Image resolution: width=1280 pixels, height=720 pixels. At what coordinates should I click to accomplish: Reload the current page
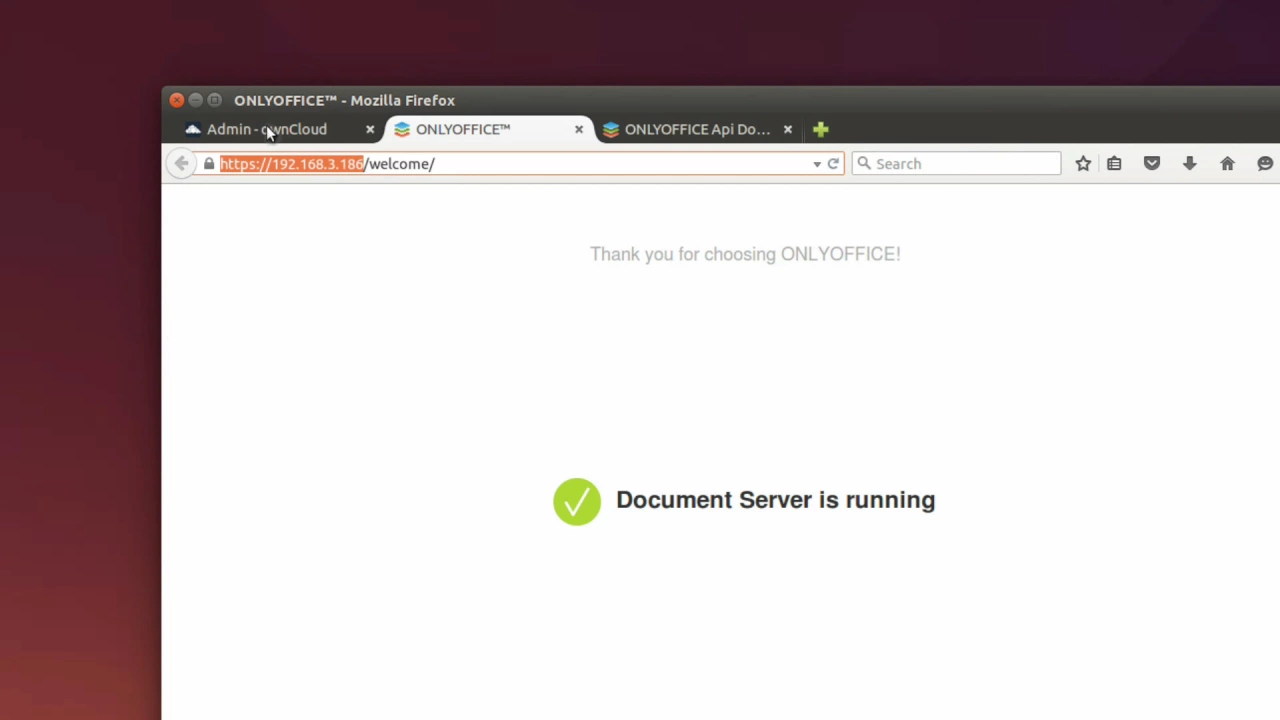point(833,164)
